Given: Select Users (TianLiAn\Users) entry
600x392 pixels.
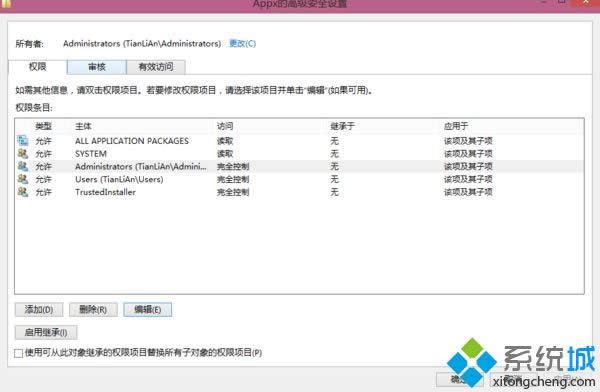Looking at the screenshot, I should [119, 179].
